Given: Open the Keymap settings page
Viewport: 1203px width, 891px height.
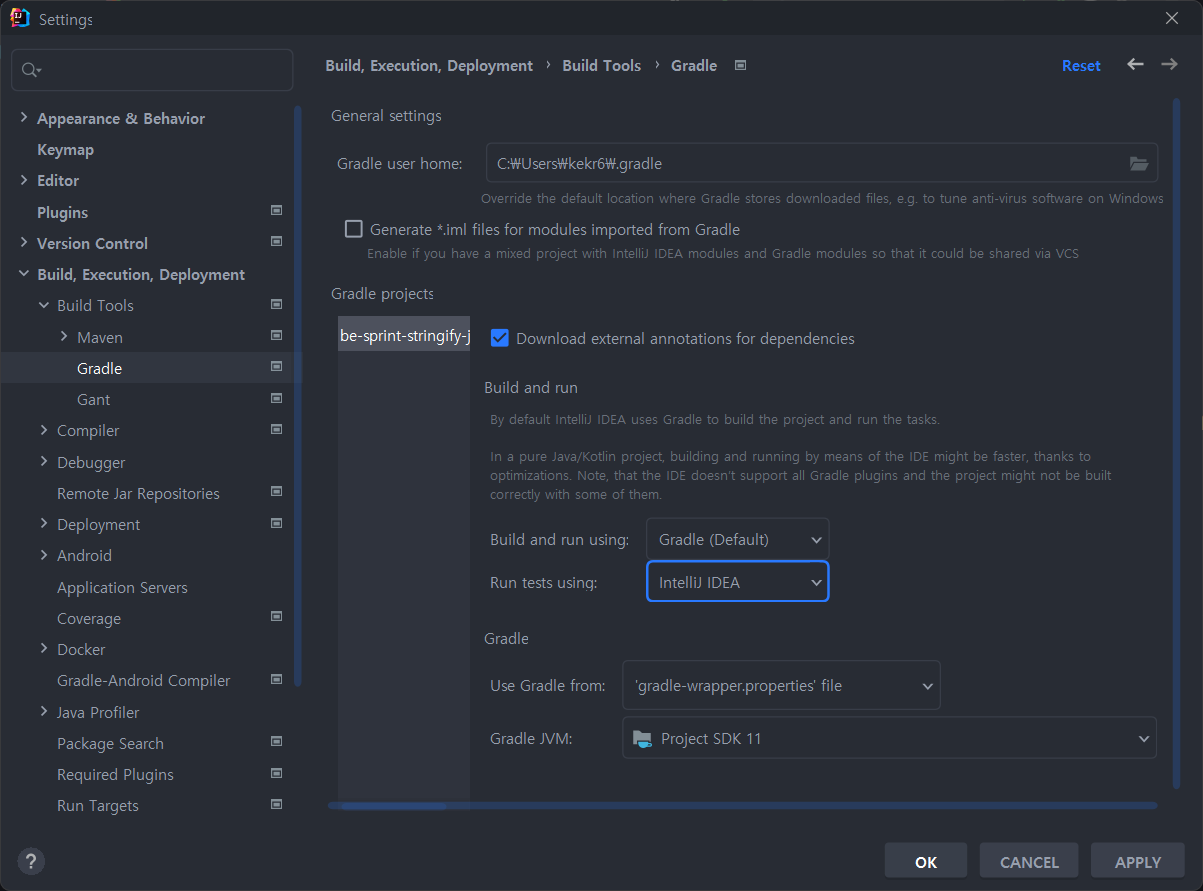Looking at the screenshot, I should [65, 149].
